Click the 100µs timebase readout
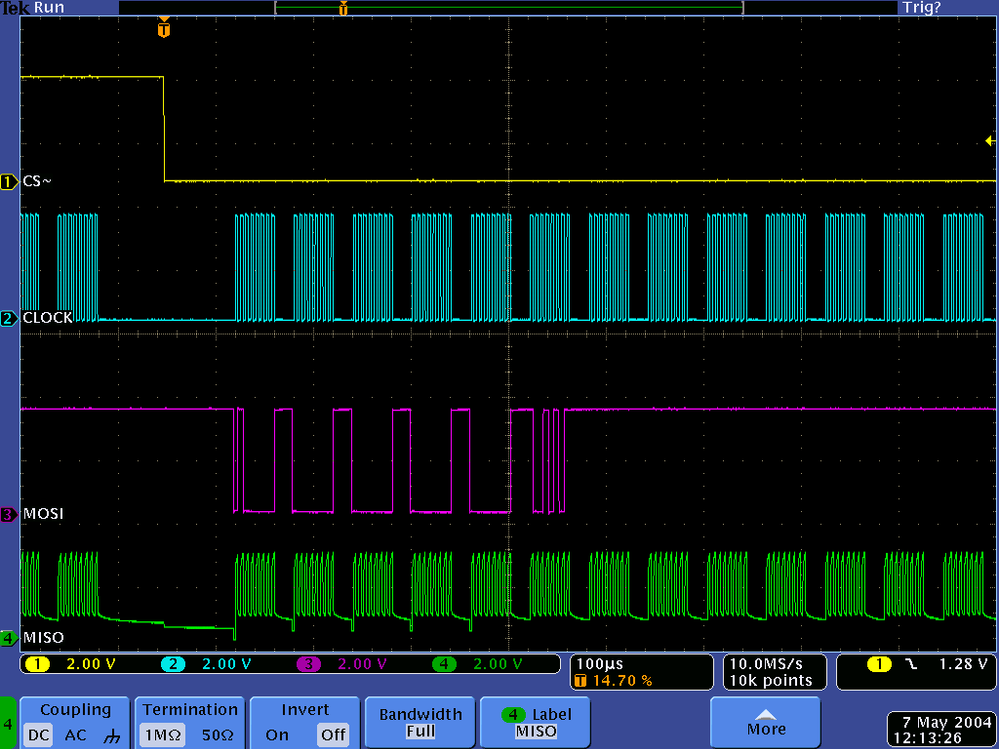 click(600, 664)
